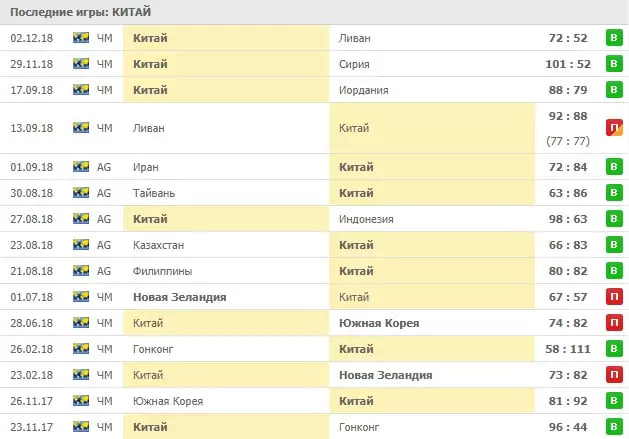Click the score 72 : 84
Screen dimensions: 629x439
(x=568, y=167)
